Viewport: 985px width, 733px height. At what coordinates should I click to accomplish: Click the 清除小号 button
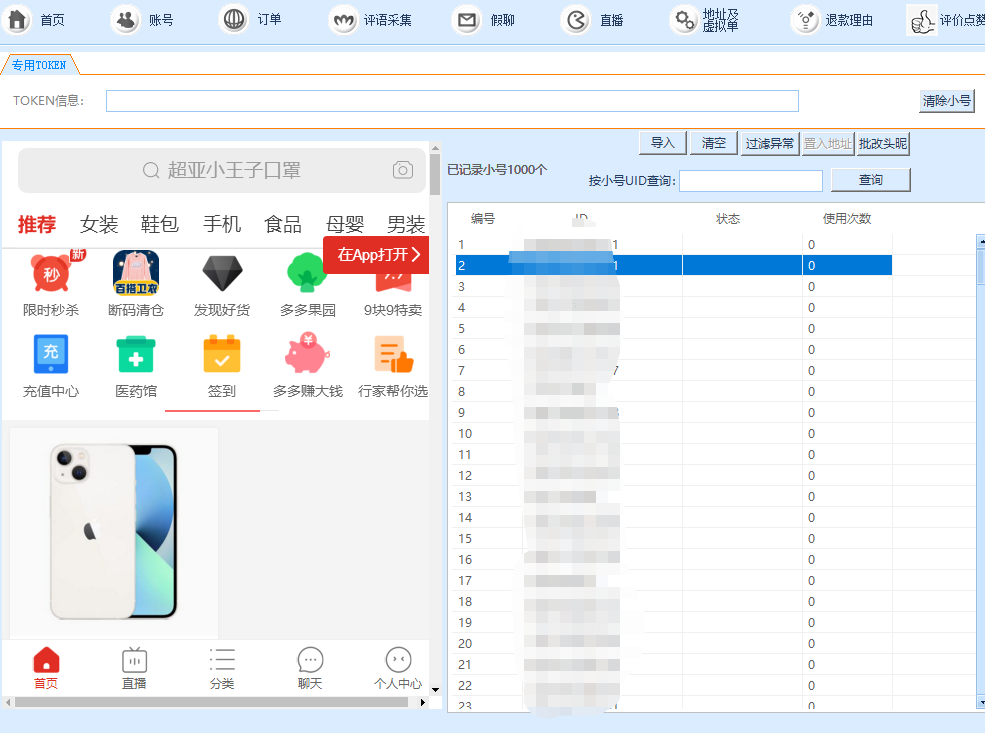pyautogui.click(x=947, y=100)
